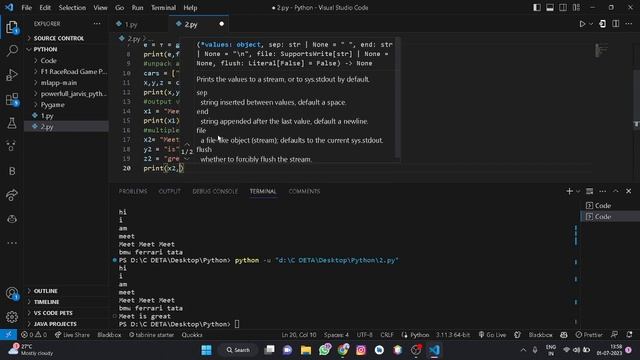Change the UTF-8 file encoding
The image size is (640, 360).
click(x=364, y=335)
